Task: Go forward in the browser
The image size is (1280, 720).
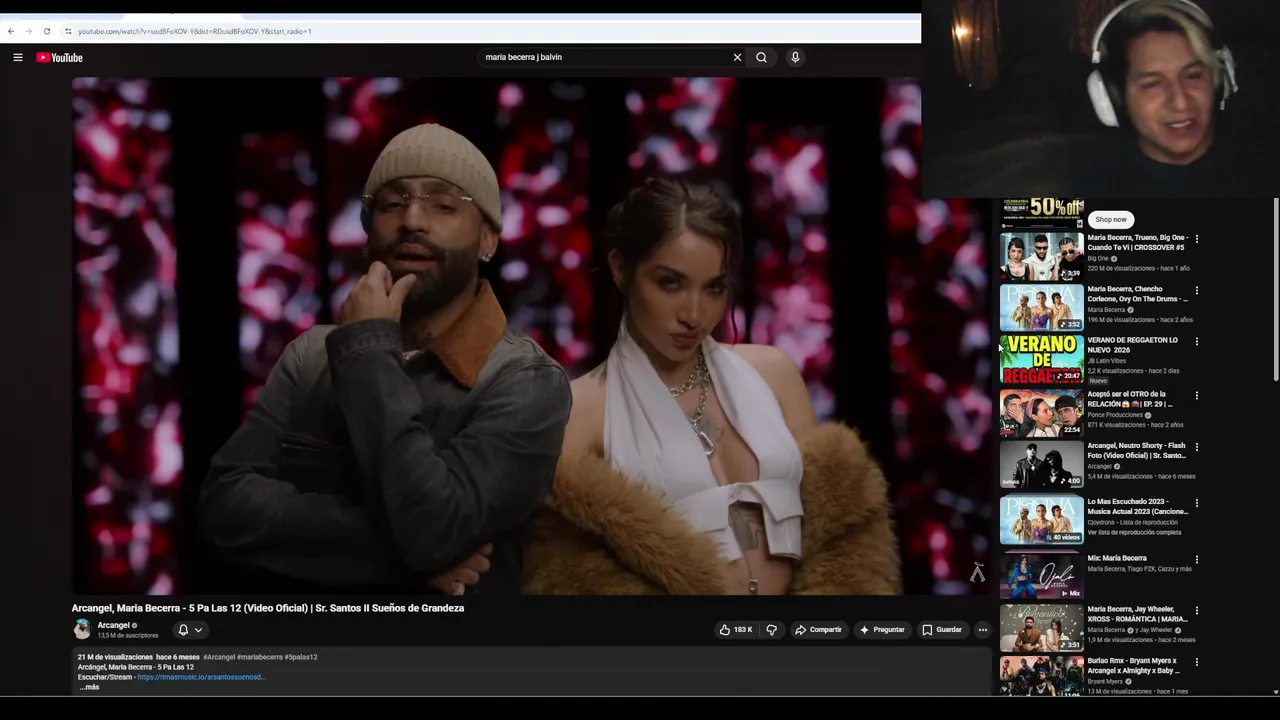Action: (x=28, y=31)
